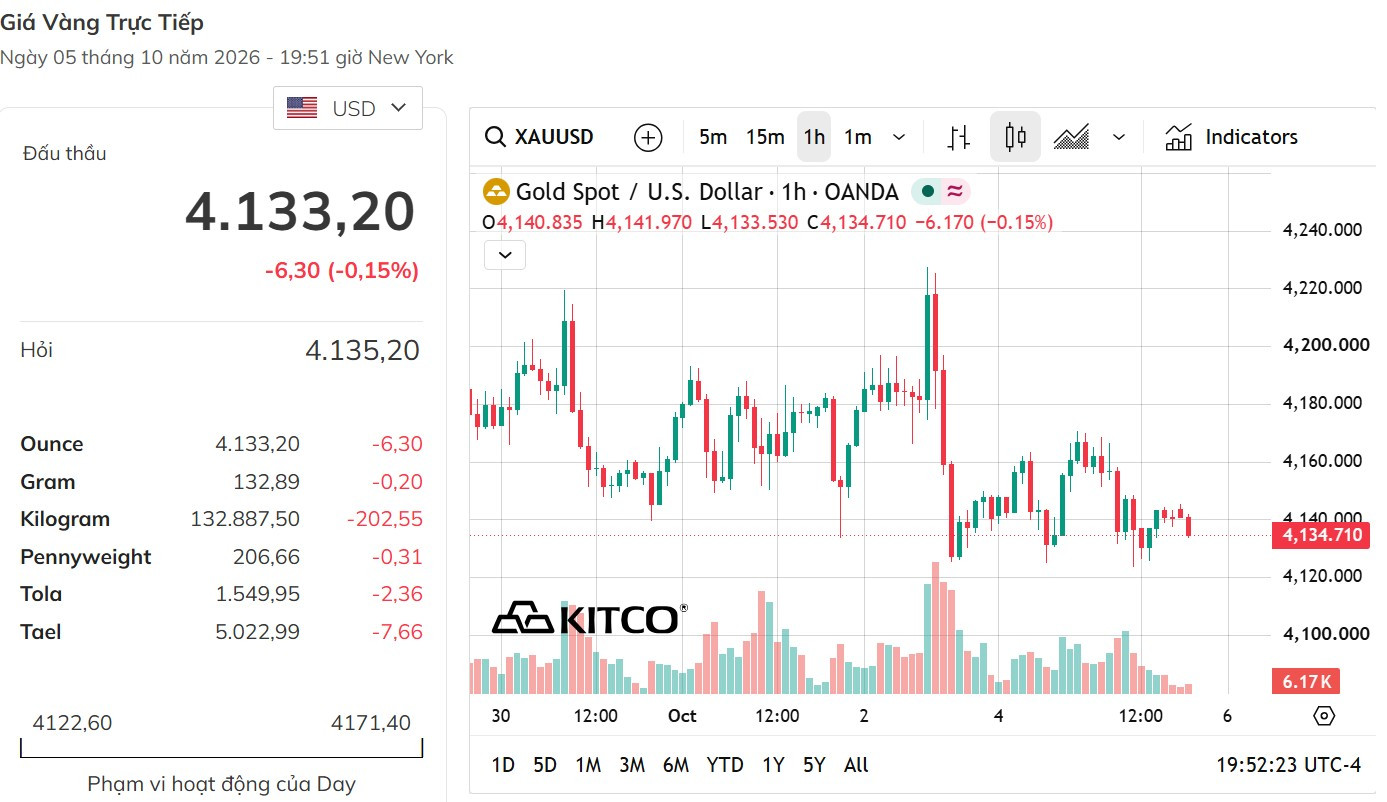The width and height of the screenshot is (1387, 802).
Task: Click the Gold Spot coin icon
Action: click(x=495, y=192)
